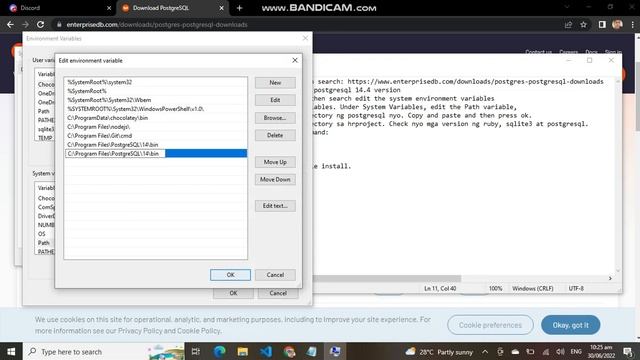Click Cancel in the Environment Variables window

point(278,293)
